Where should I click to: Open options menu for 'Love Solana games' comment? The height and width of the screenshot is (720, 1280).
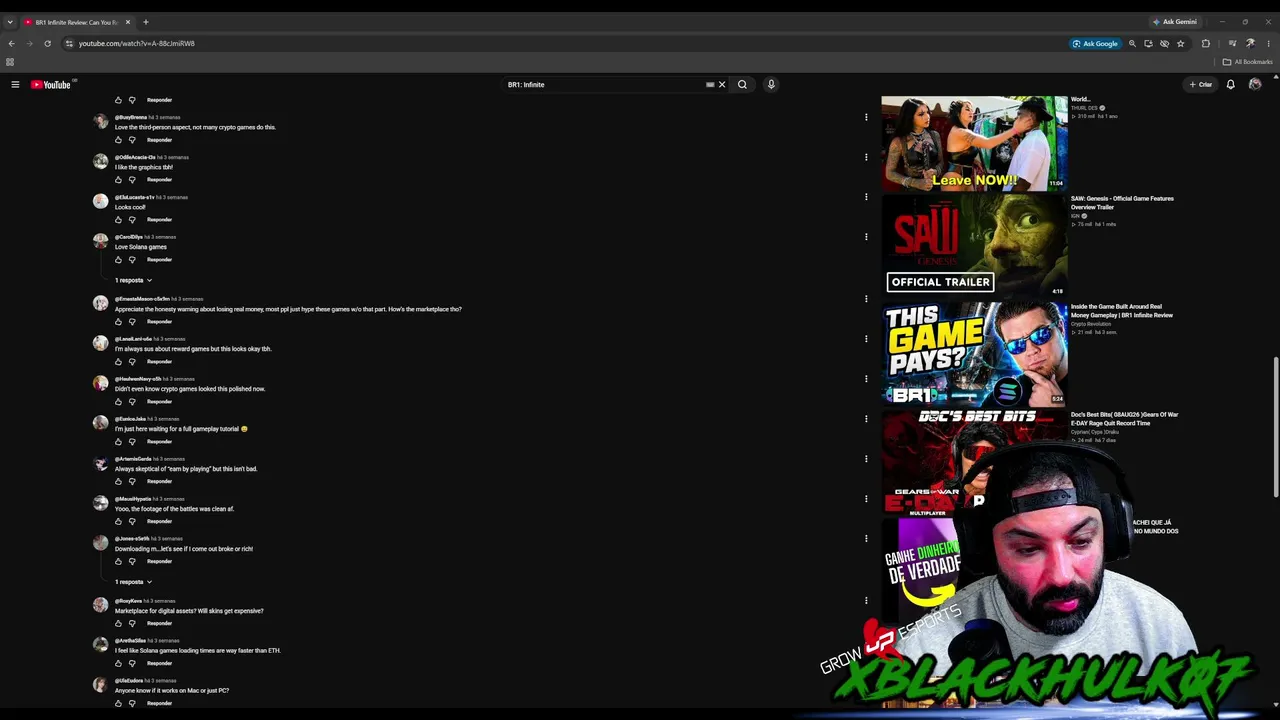[x=866, y=237]
